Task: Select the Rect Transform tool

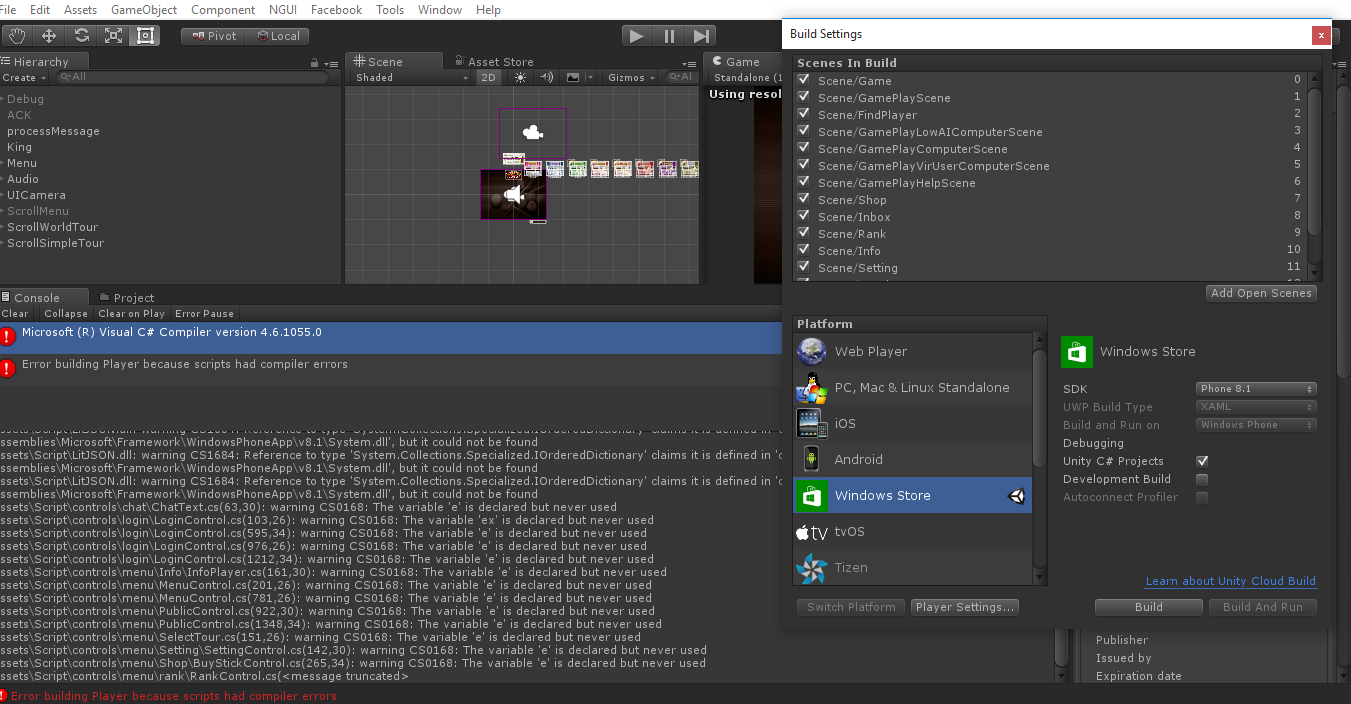Action: click(x=145, y=36)
